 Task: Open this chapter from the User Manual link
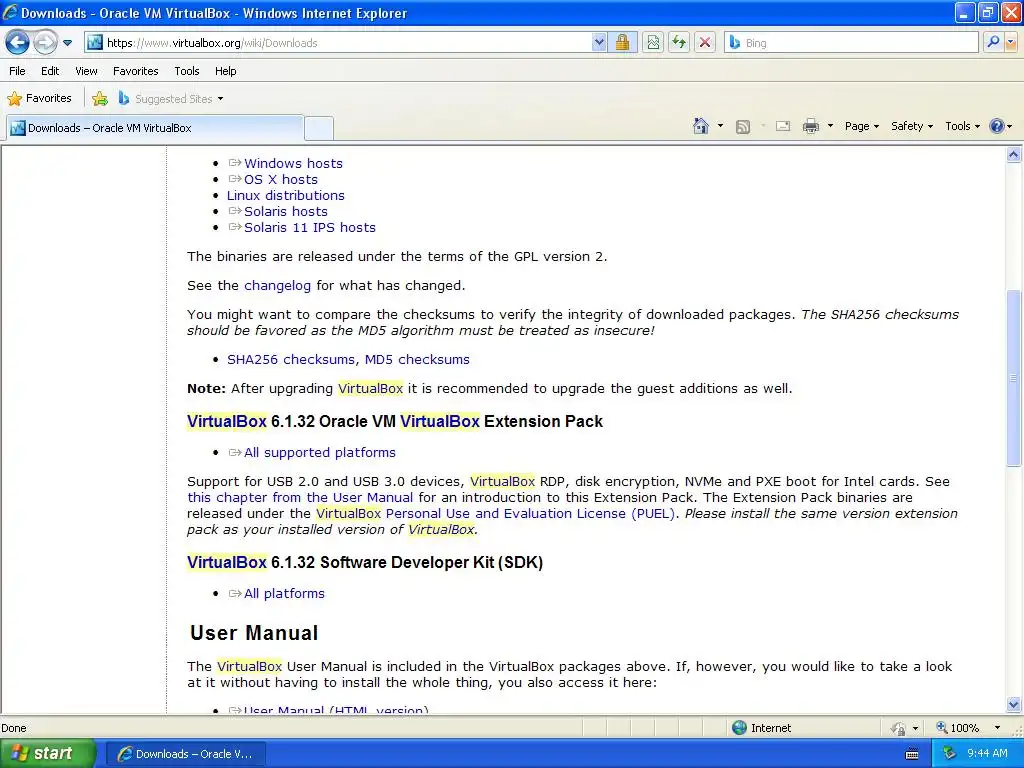click(x=300, y=498)
